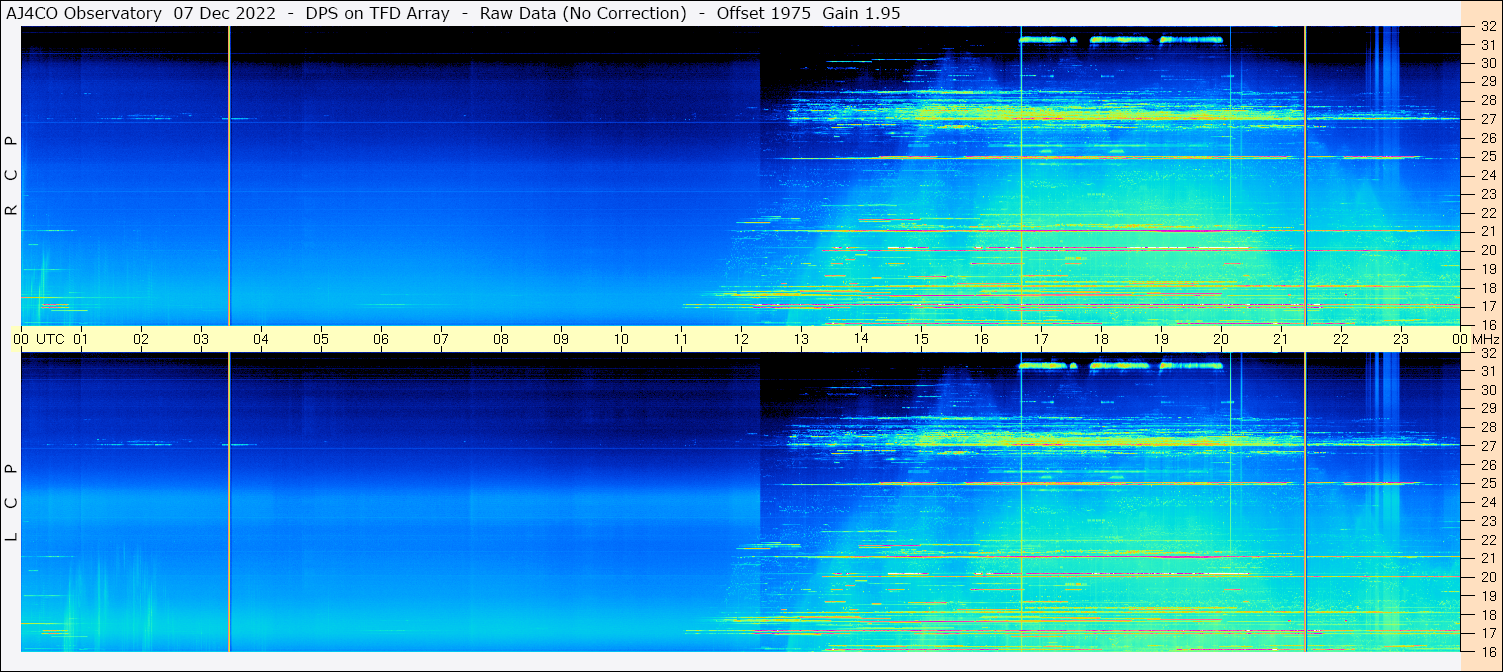
Task: Click '16' on LCP frequency scale
Action: coord(1488,652)
